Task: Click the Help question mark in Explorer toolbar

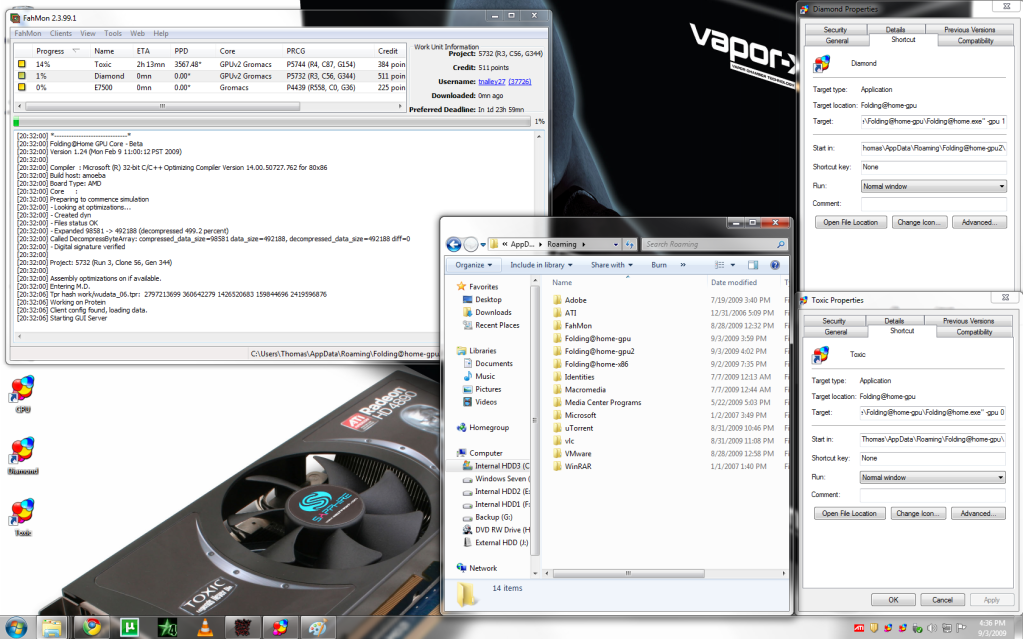Action: coord(774,264)
